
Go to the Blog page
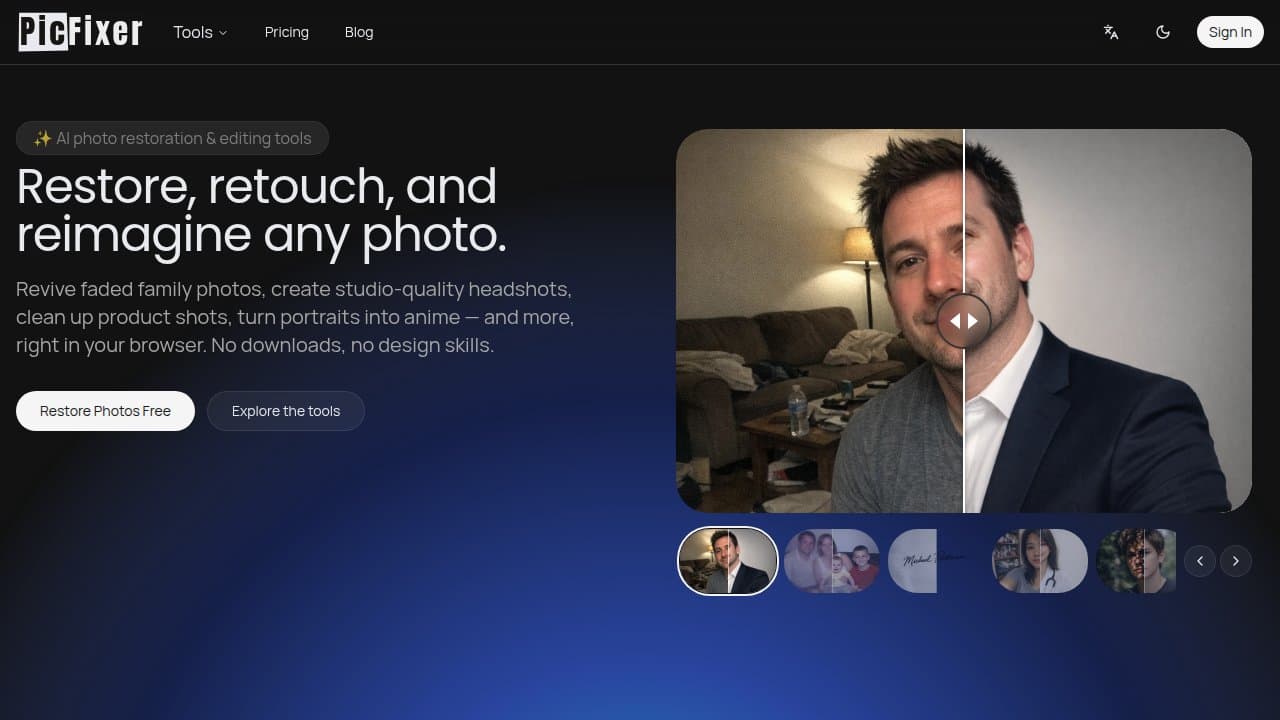pyautogui.click(x=359, y=32)
